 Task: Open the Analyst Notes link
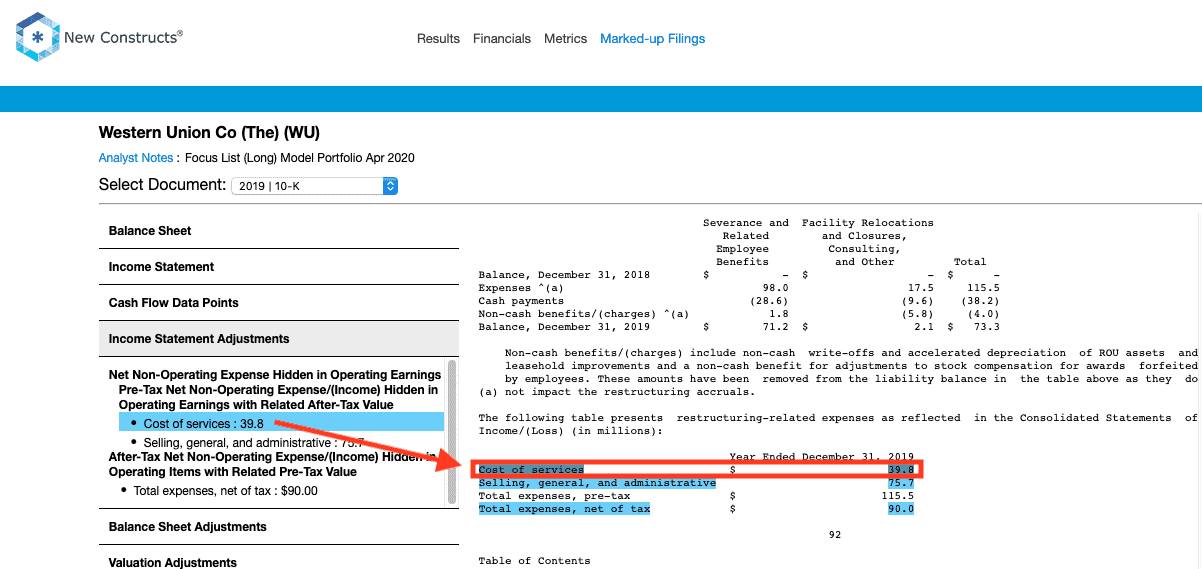[135, 158]
